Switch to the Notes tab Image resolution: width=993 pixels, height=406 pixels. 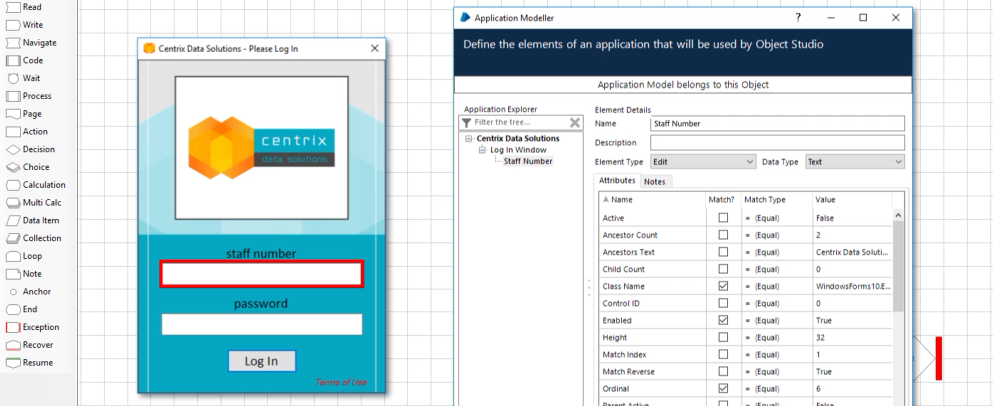[x=654, y=181]
